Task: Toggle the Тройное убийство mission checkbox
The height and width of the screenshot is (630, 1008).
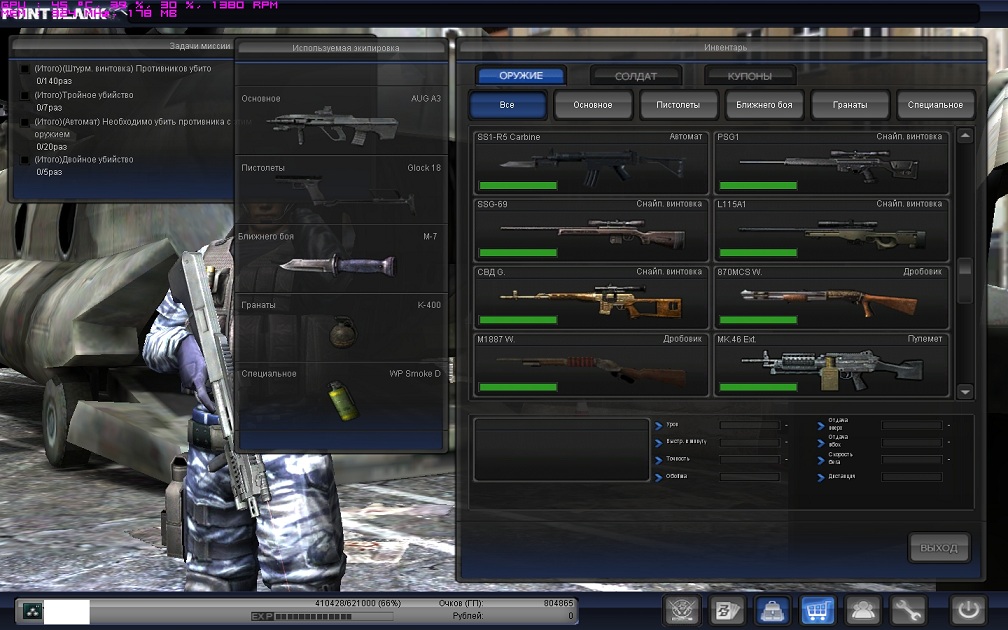Action: coord(25,96)
